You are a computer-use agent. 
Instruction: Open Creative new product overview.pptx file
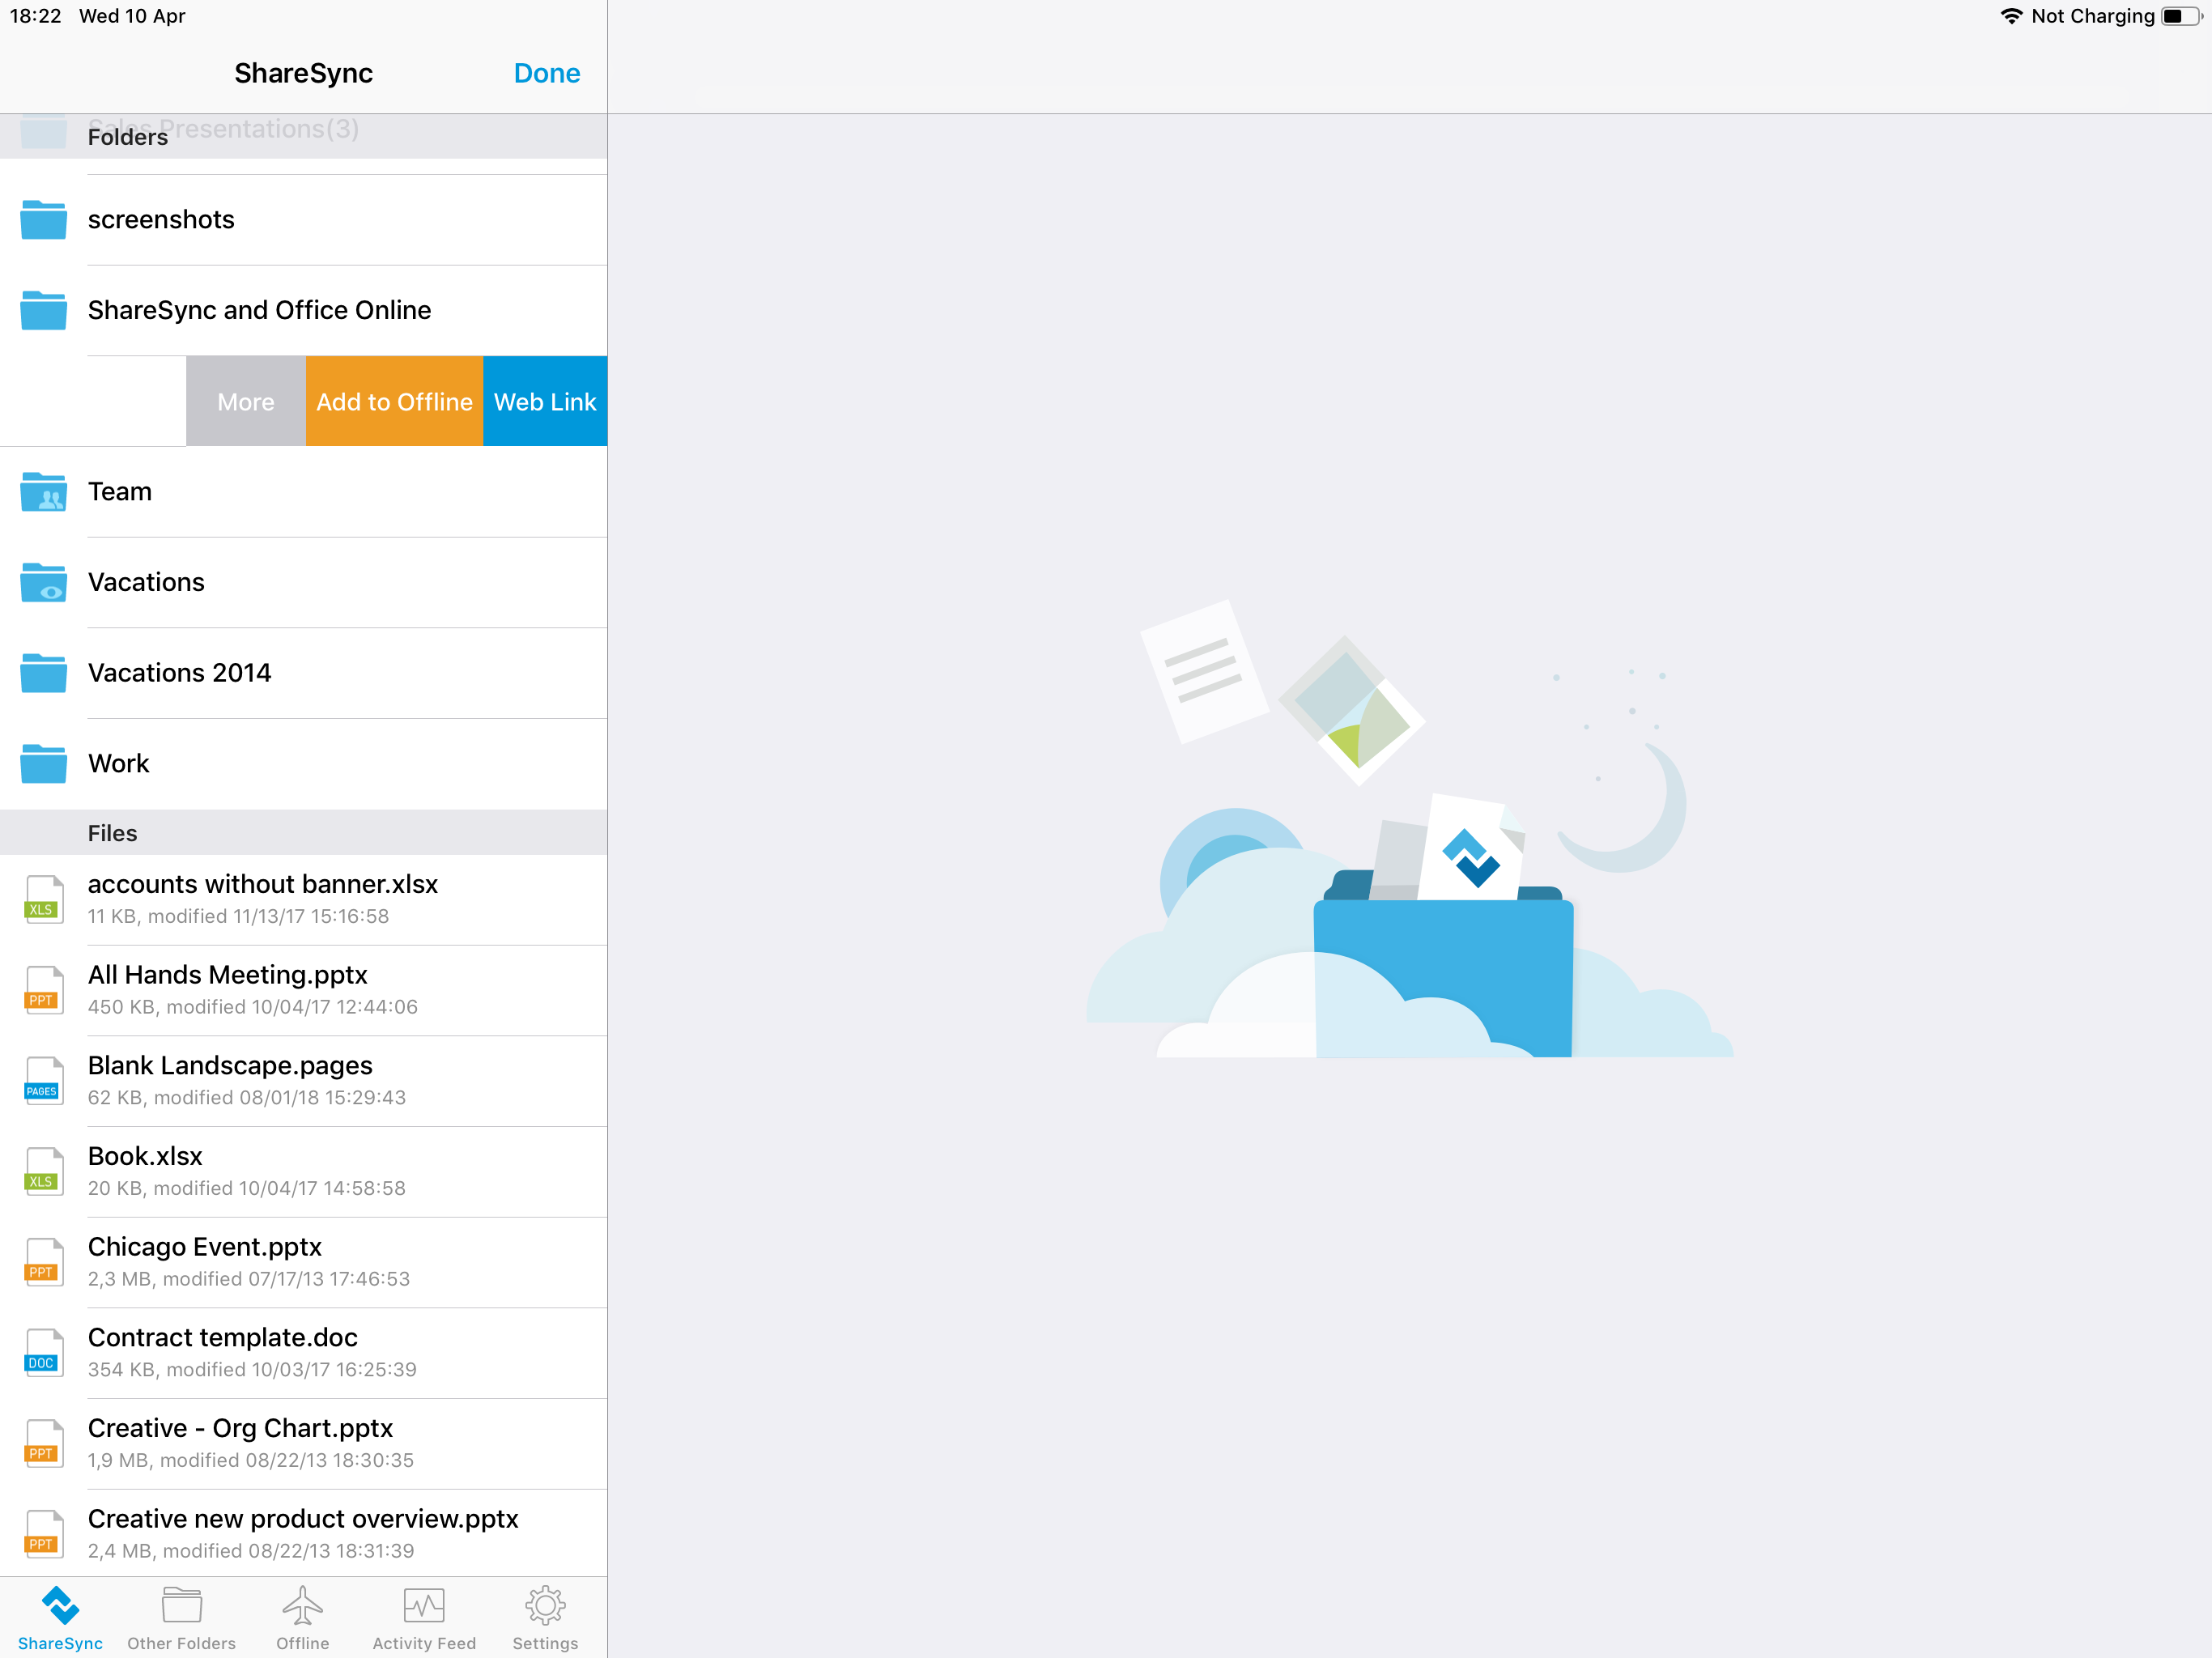tap(303, 1535)
